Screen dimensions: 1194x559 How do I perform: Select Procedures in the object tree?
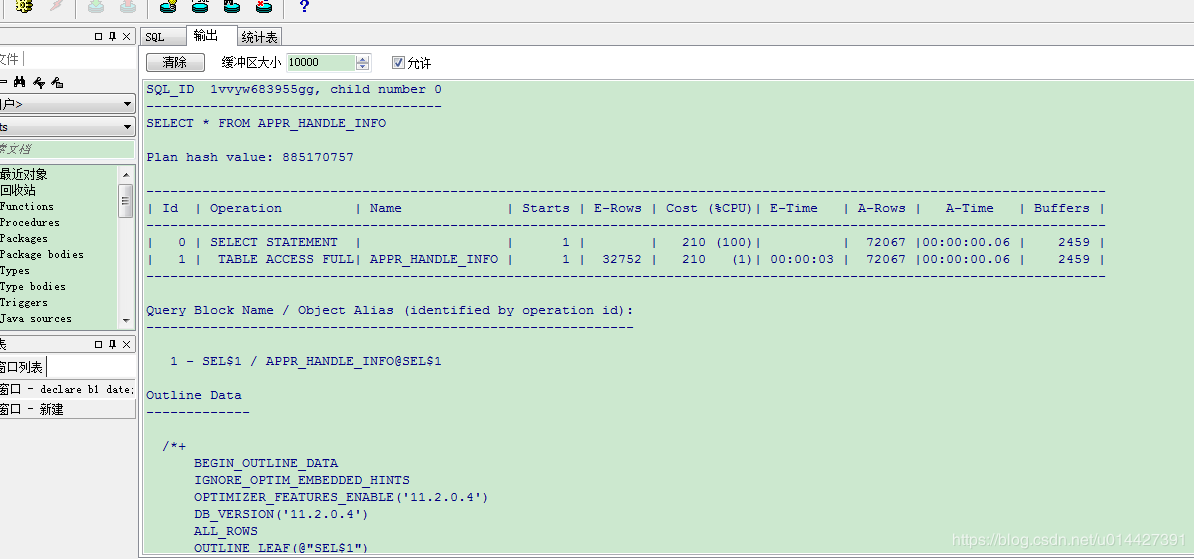coord(30,222)
